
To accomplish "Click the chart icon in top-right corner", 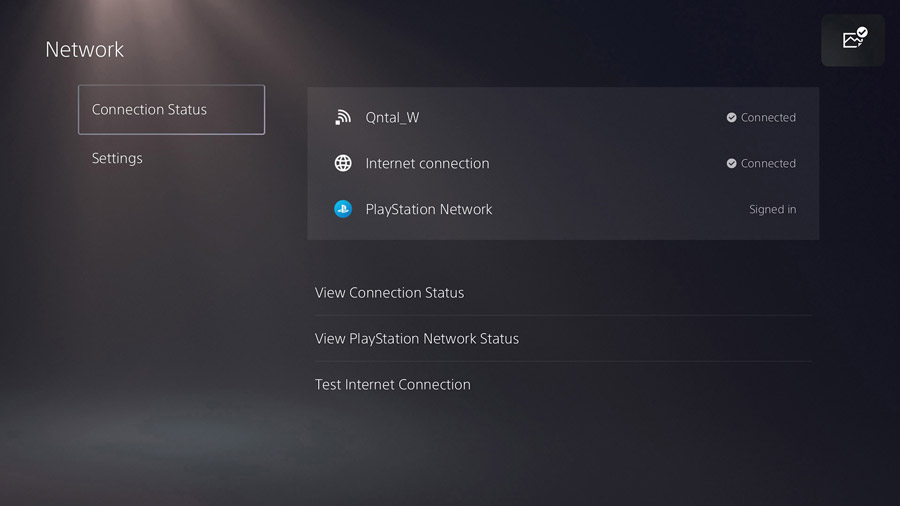I will tap(853, 40).
